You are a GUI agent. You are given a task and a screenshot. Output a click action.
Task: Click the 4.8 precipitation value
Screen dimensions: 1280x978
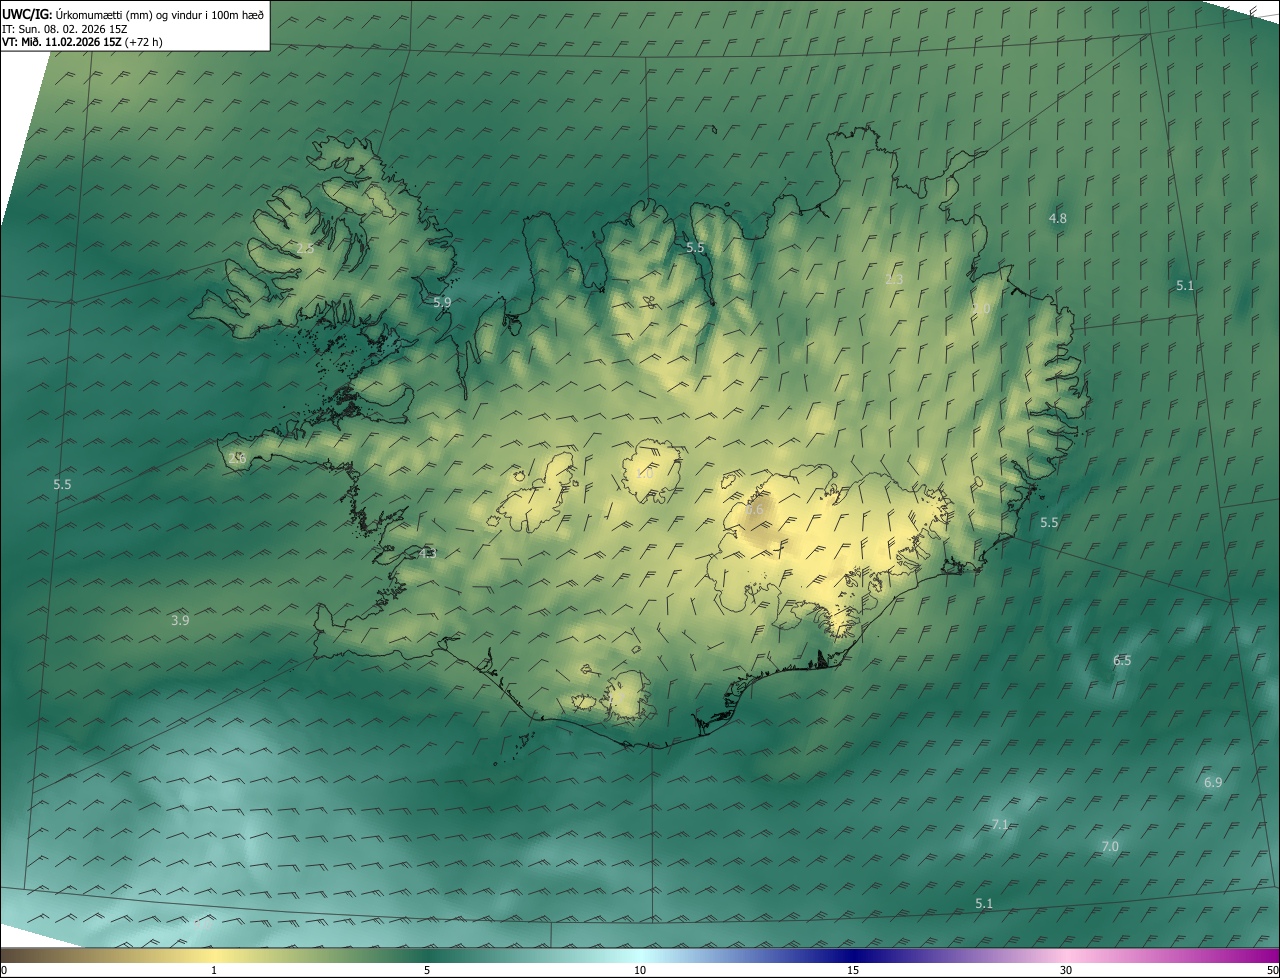[1057, 218]
